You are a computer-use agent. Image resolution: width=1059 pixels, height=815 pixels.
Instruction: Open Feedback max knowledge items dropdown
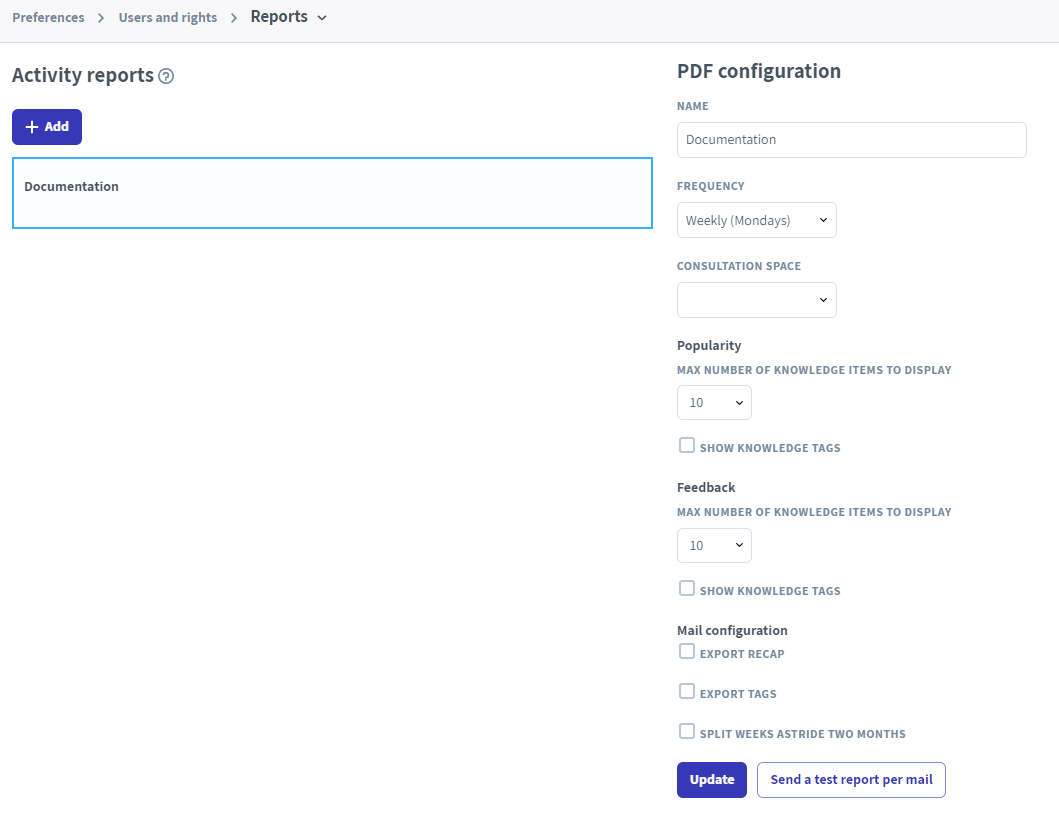pos(714,545)
